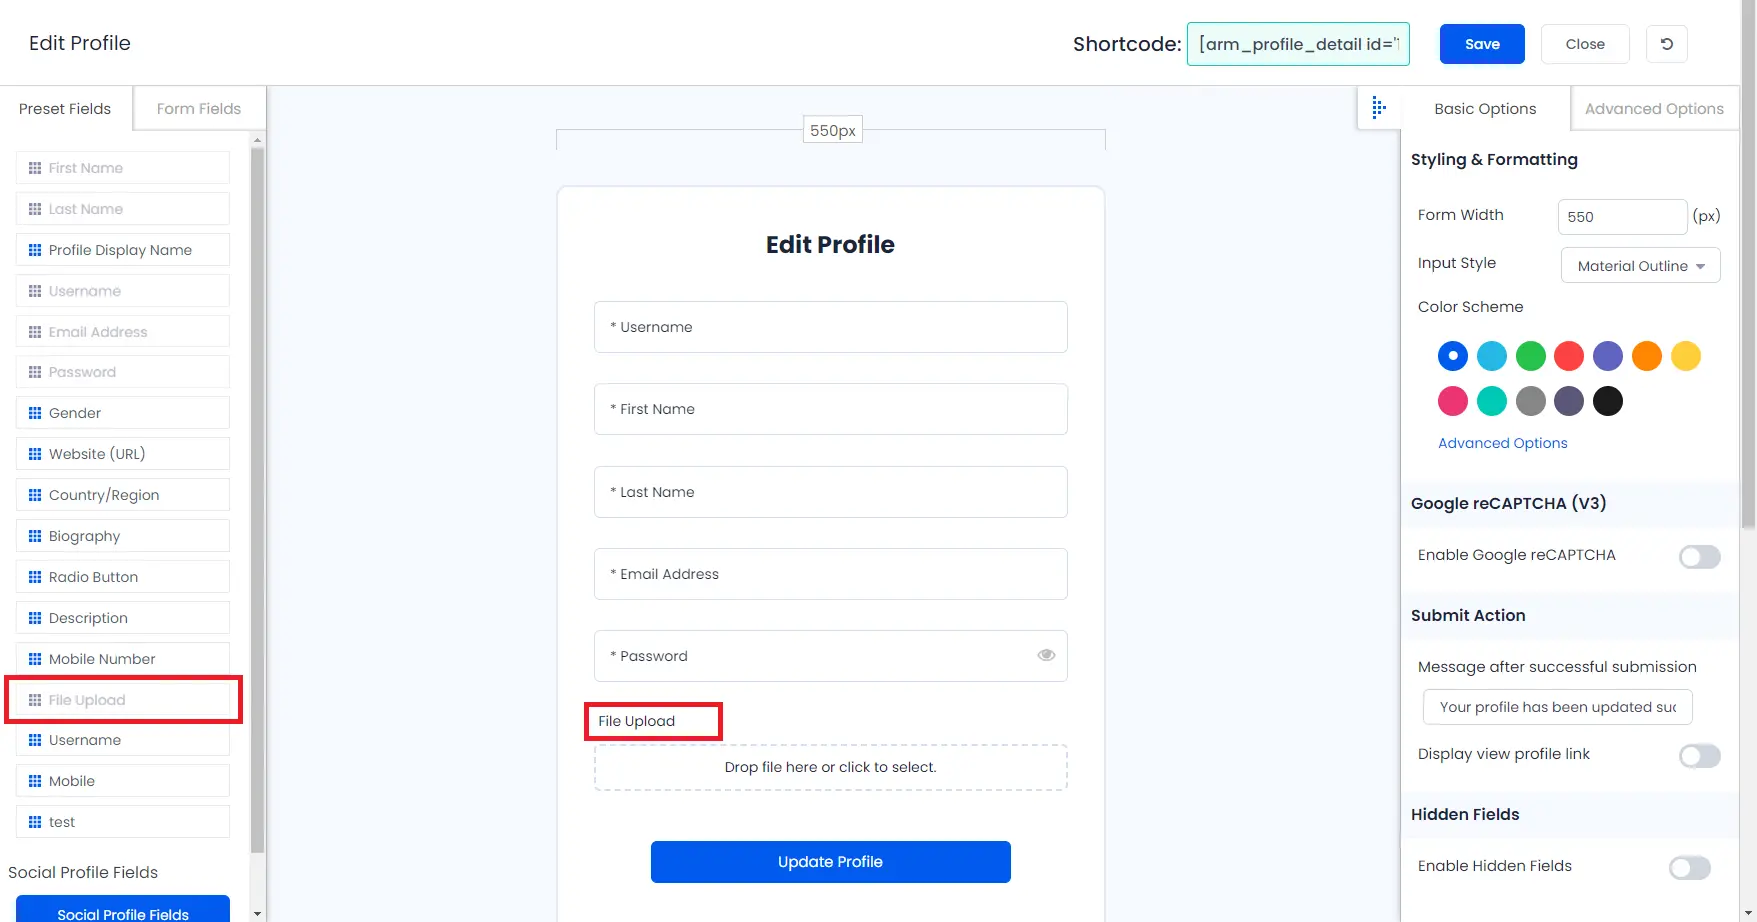The image size is (1757, 922).
Task: Click the left panel scroll down arrow
Action: (x=257, y=913)
